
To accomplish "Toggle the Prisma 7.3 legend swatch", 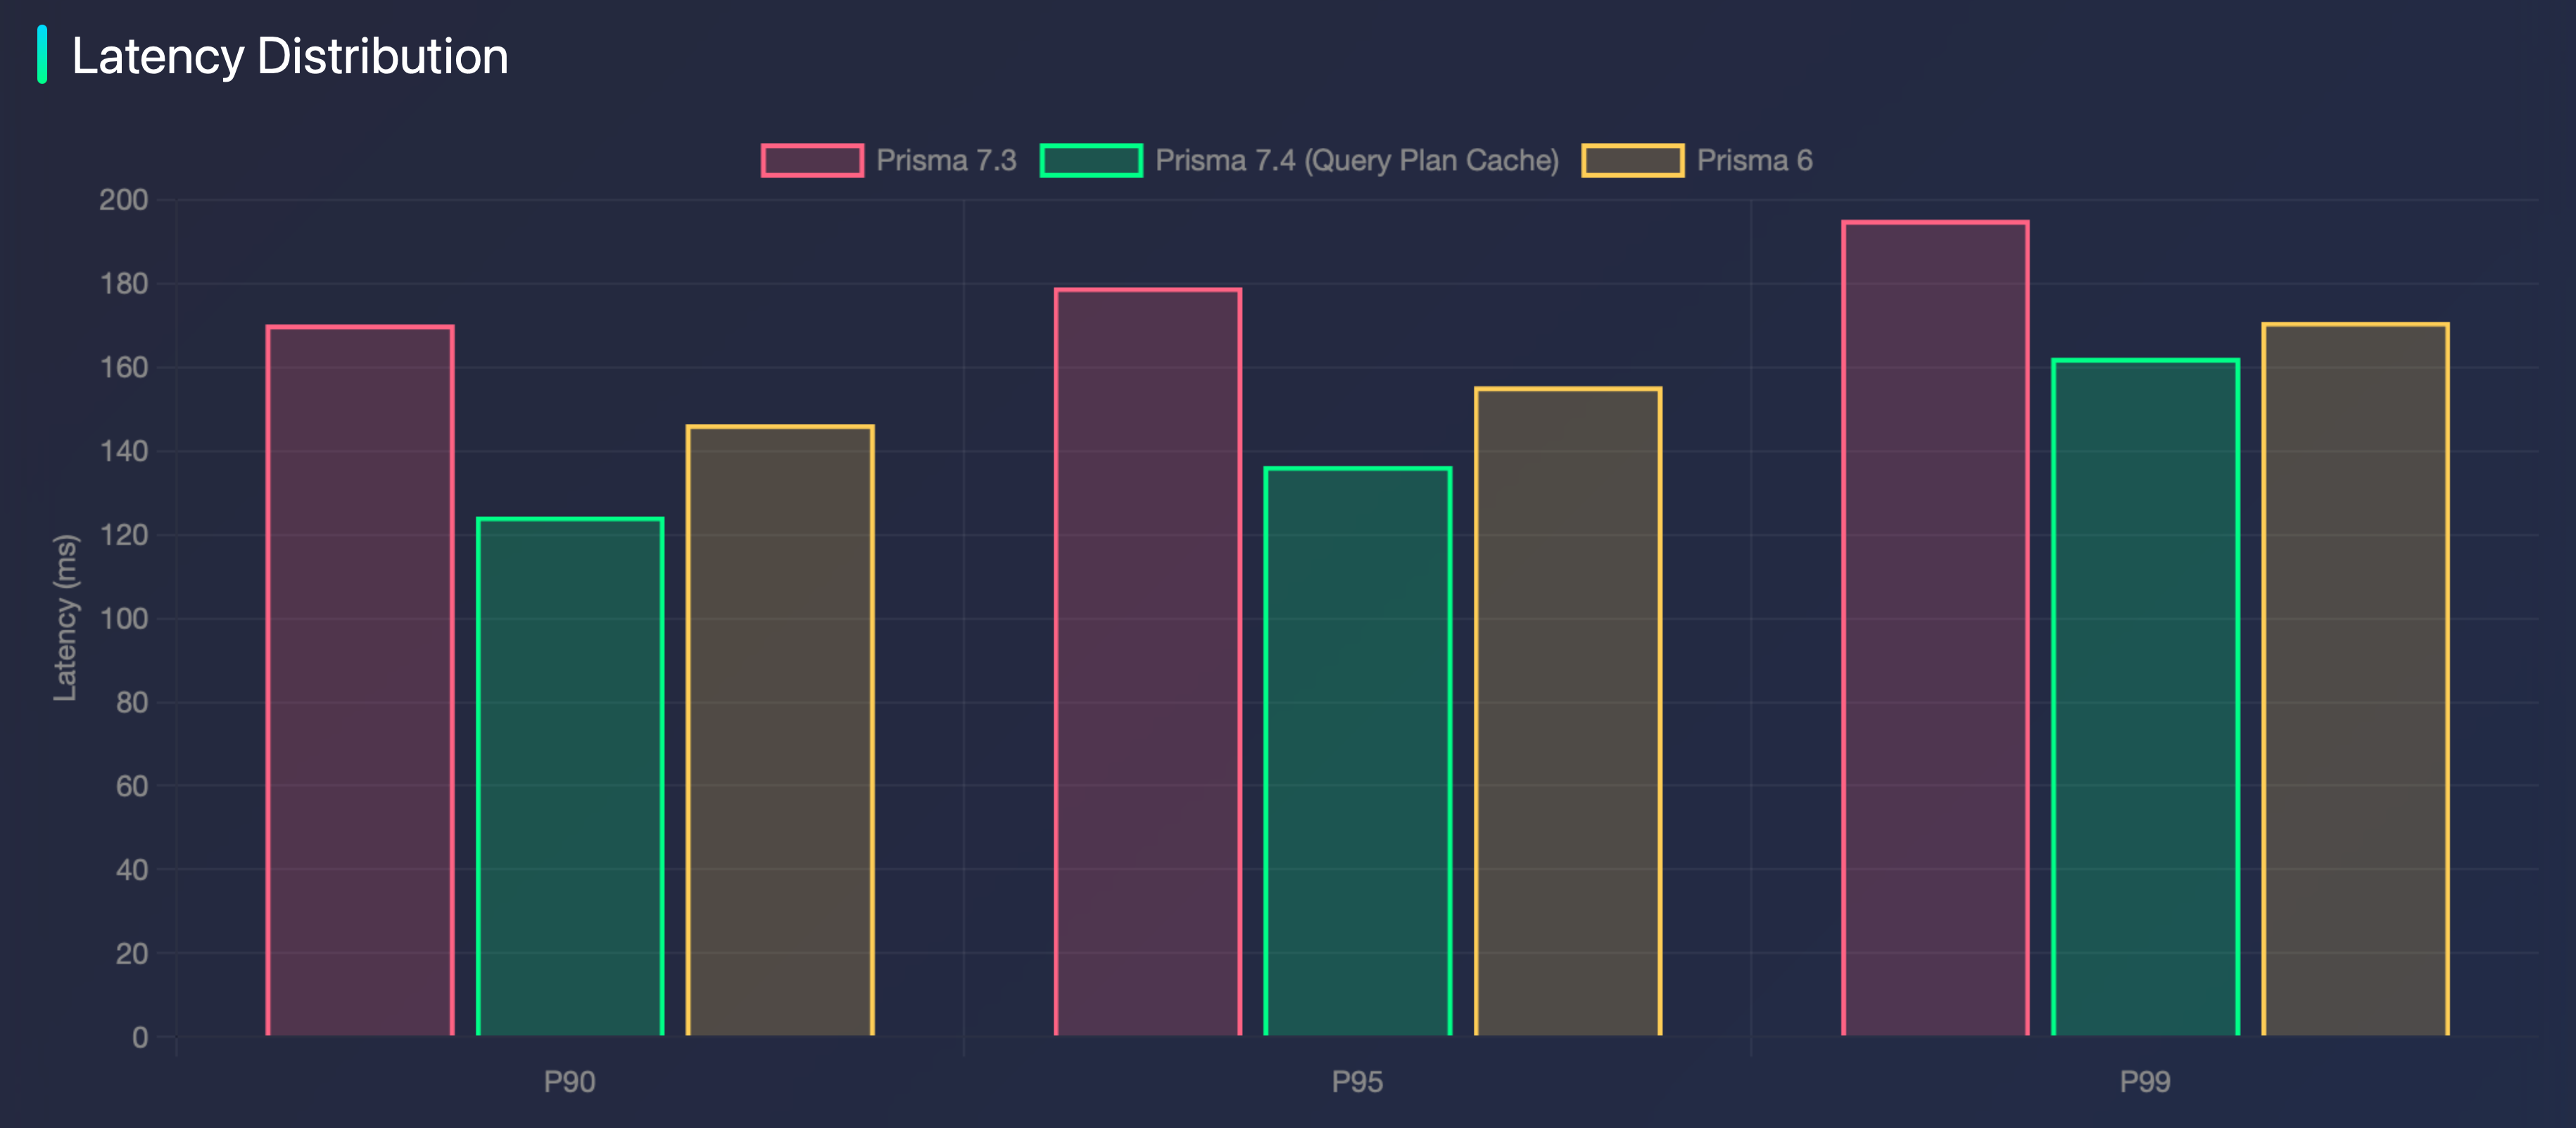I will [812, 160].
